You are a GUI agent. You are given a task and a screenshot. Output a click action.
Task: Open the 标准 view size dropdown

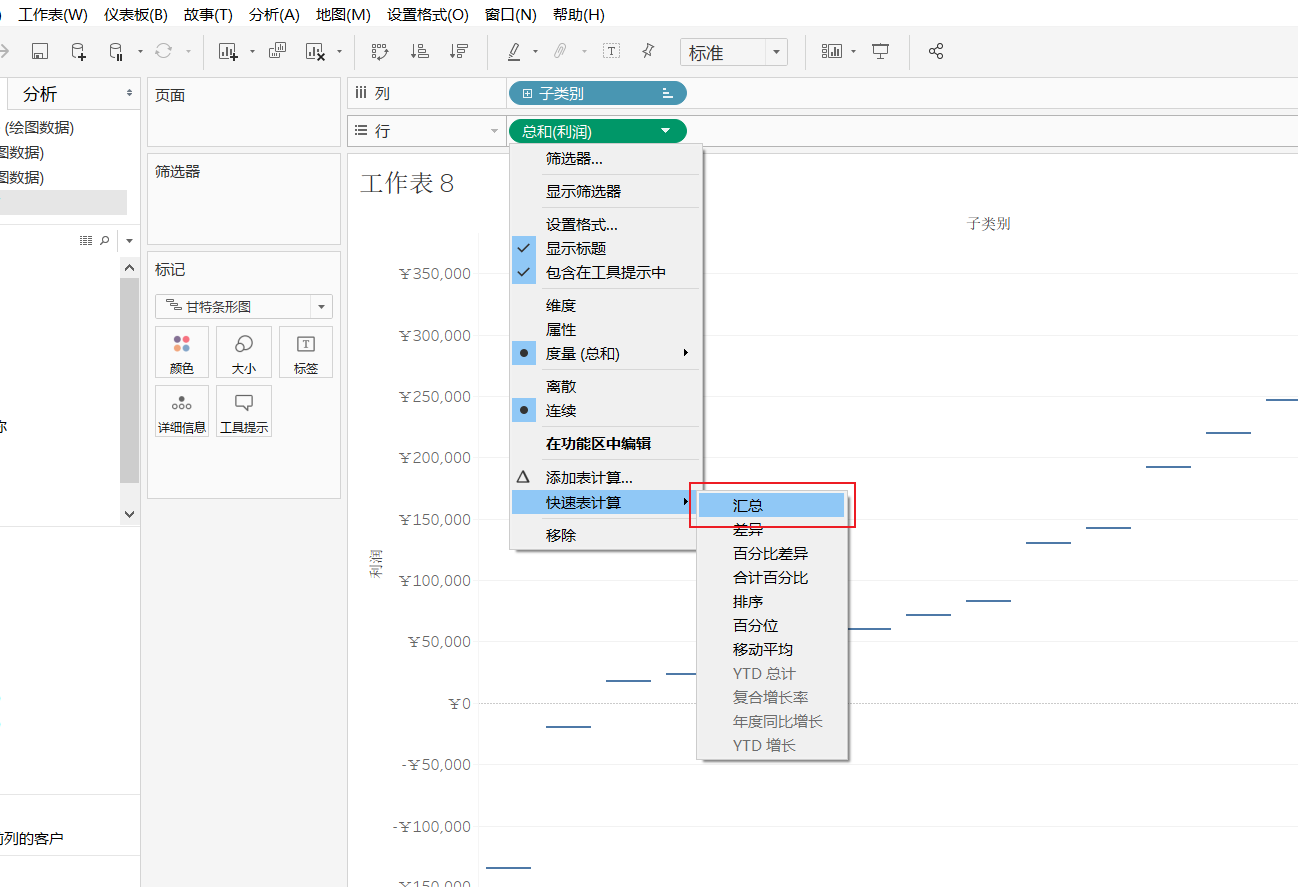[x=777, y=52]
